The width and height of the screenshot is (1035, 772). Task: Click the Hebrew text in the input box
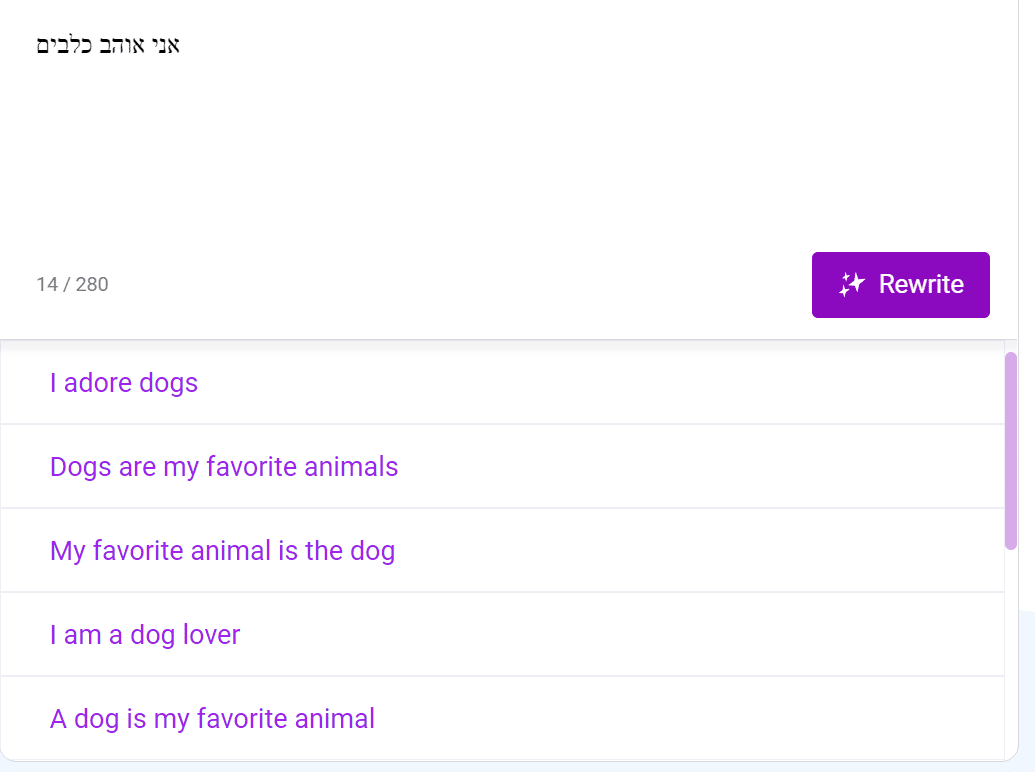(x=108, y=45)
